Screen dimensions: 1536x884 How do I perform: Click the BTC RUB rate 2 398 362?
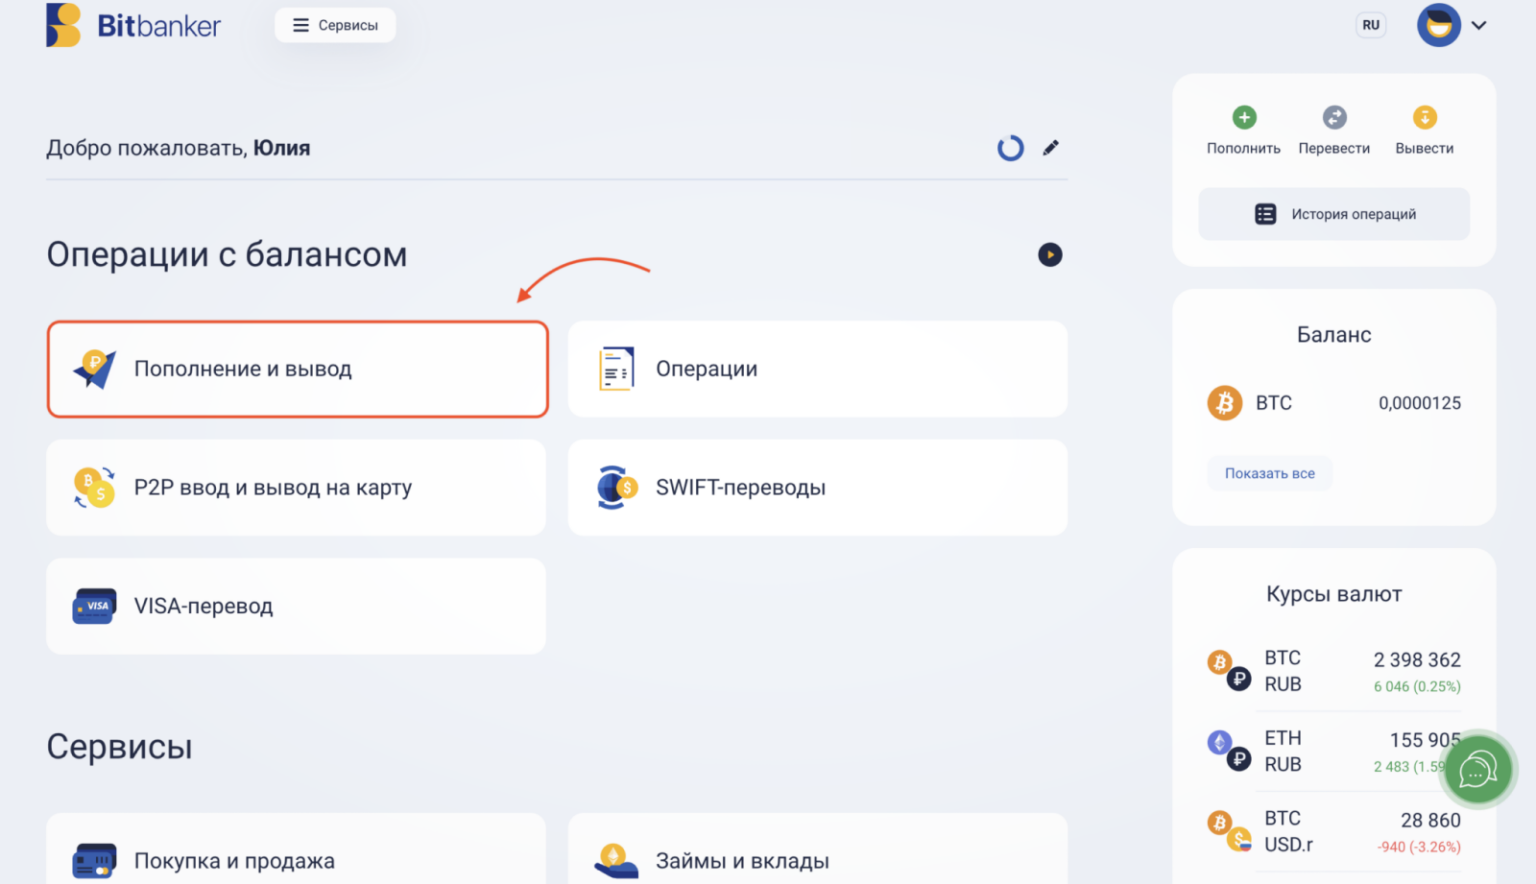point(1417,660)
